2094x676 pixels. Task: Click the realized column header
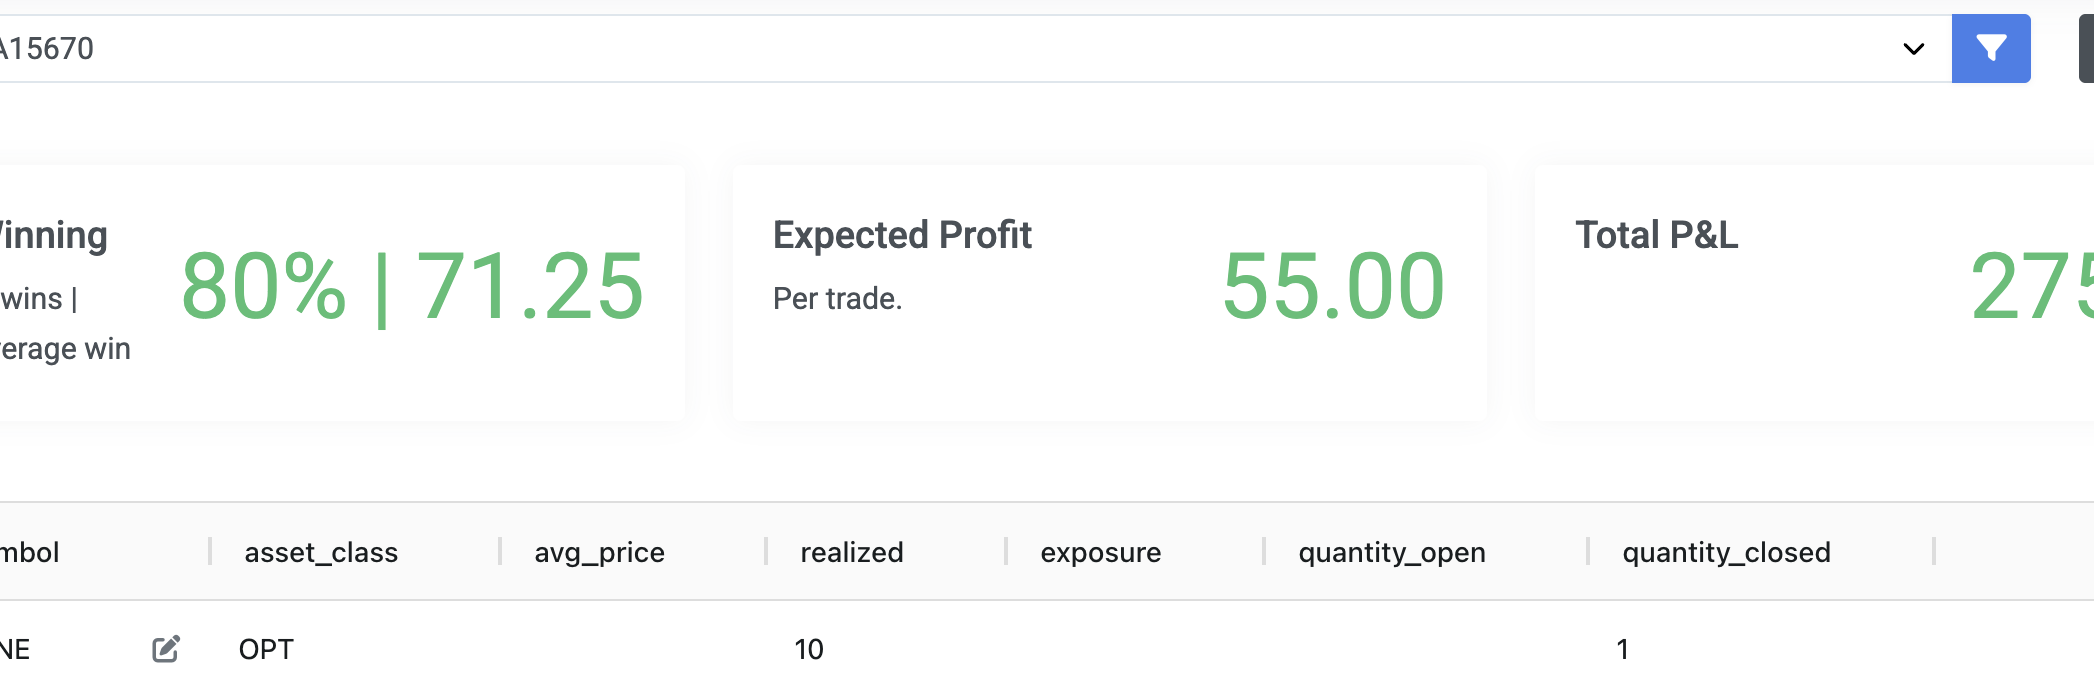[851, 552]
